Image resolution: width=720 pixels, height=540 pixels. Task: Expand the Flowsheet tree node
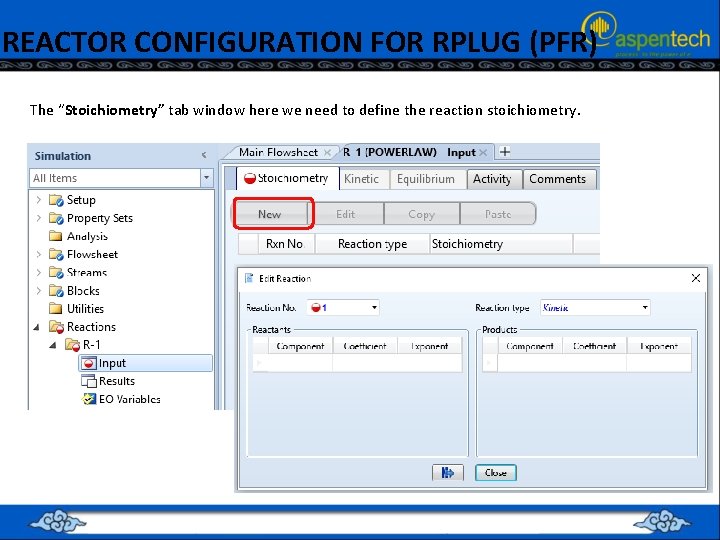point(39,254)
